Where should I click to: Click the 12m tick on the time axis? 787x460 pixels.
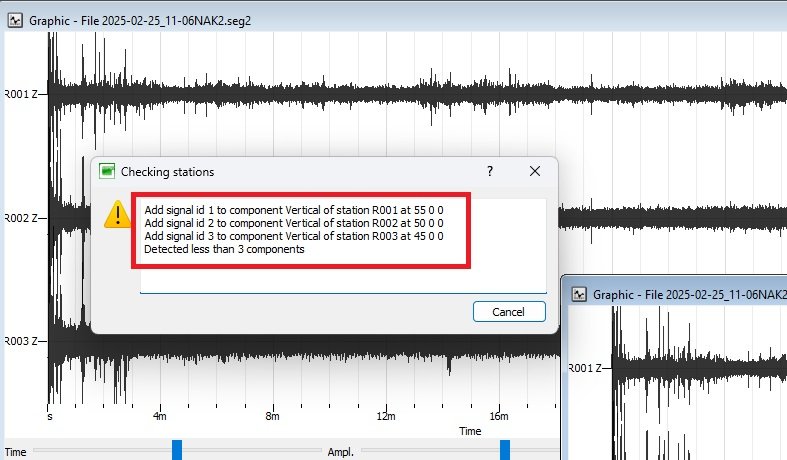point(385,416)
